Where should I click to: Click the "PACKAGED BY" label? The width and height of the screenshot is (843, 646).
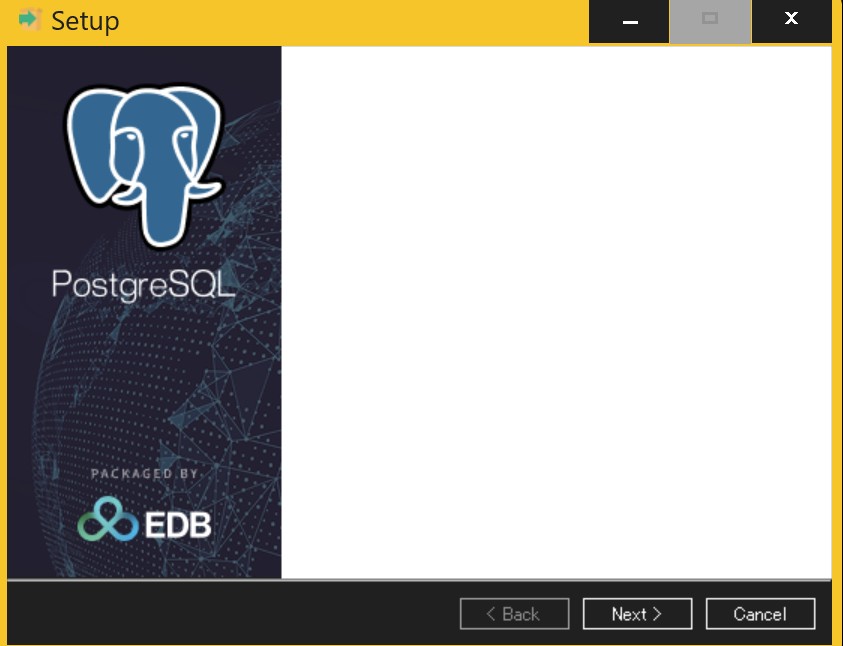[144, 474]
